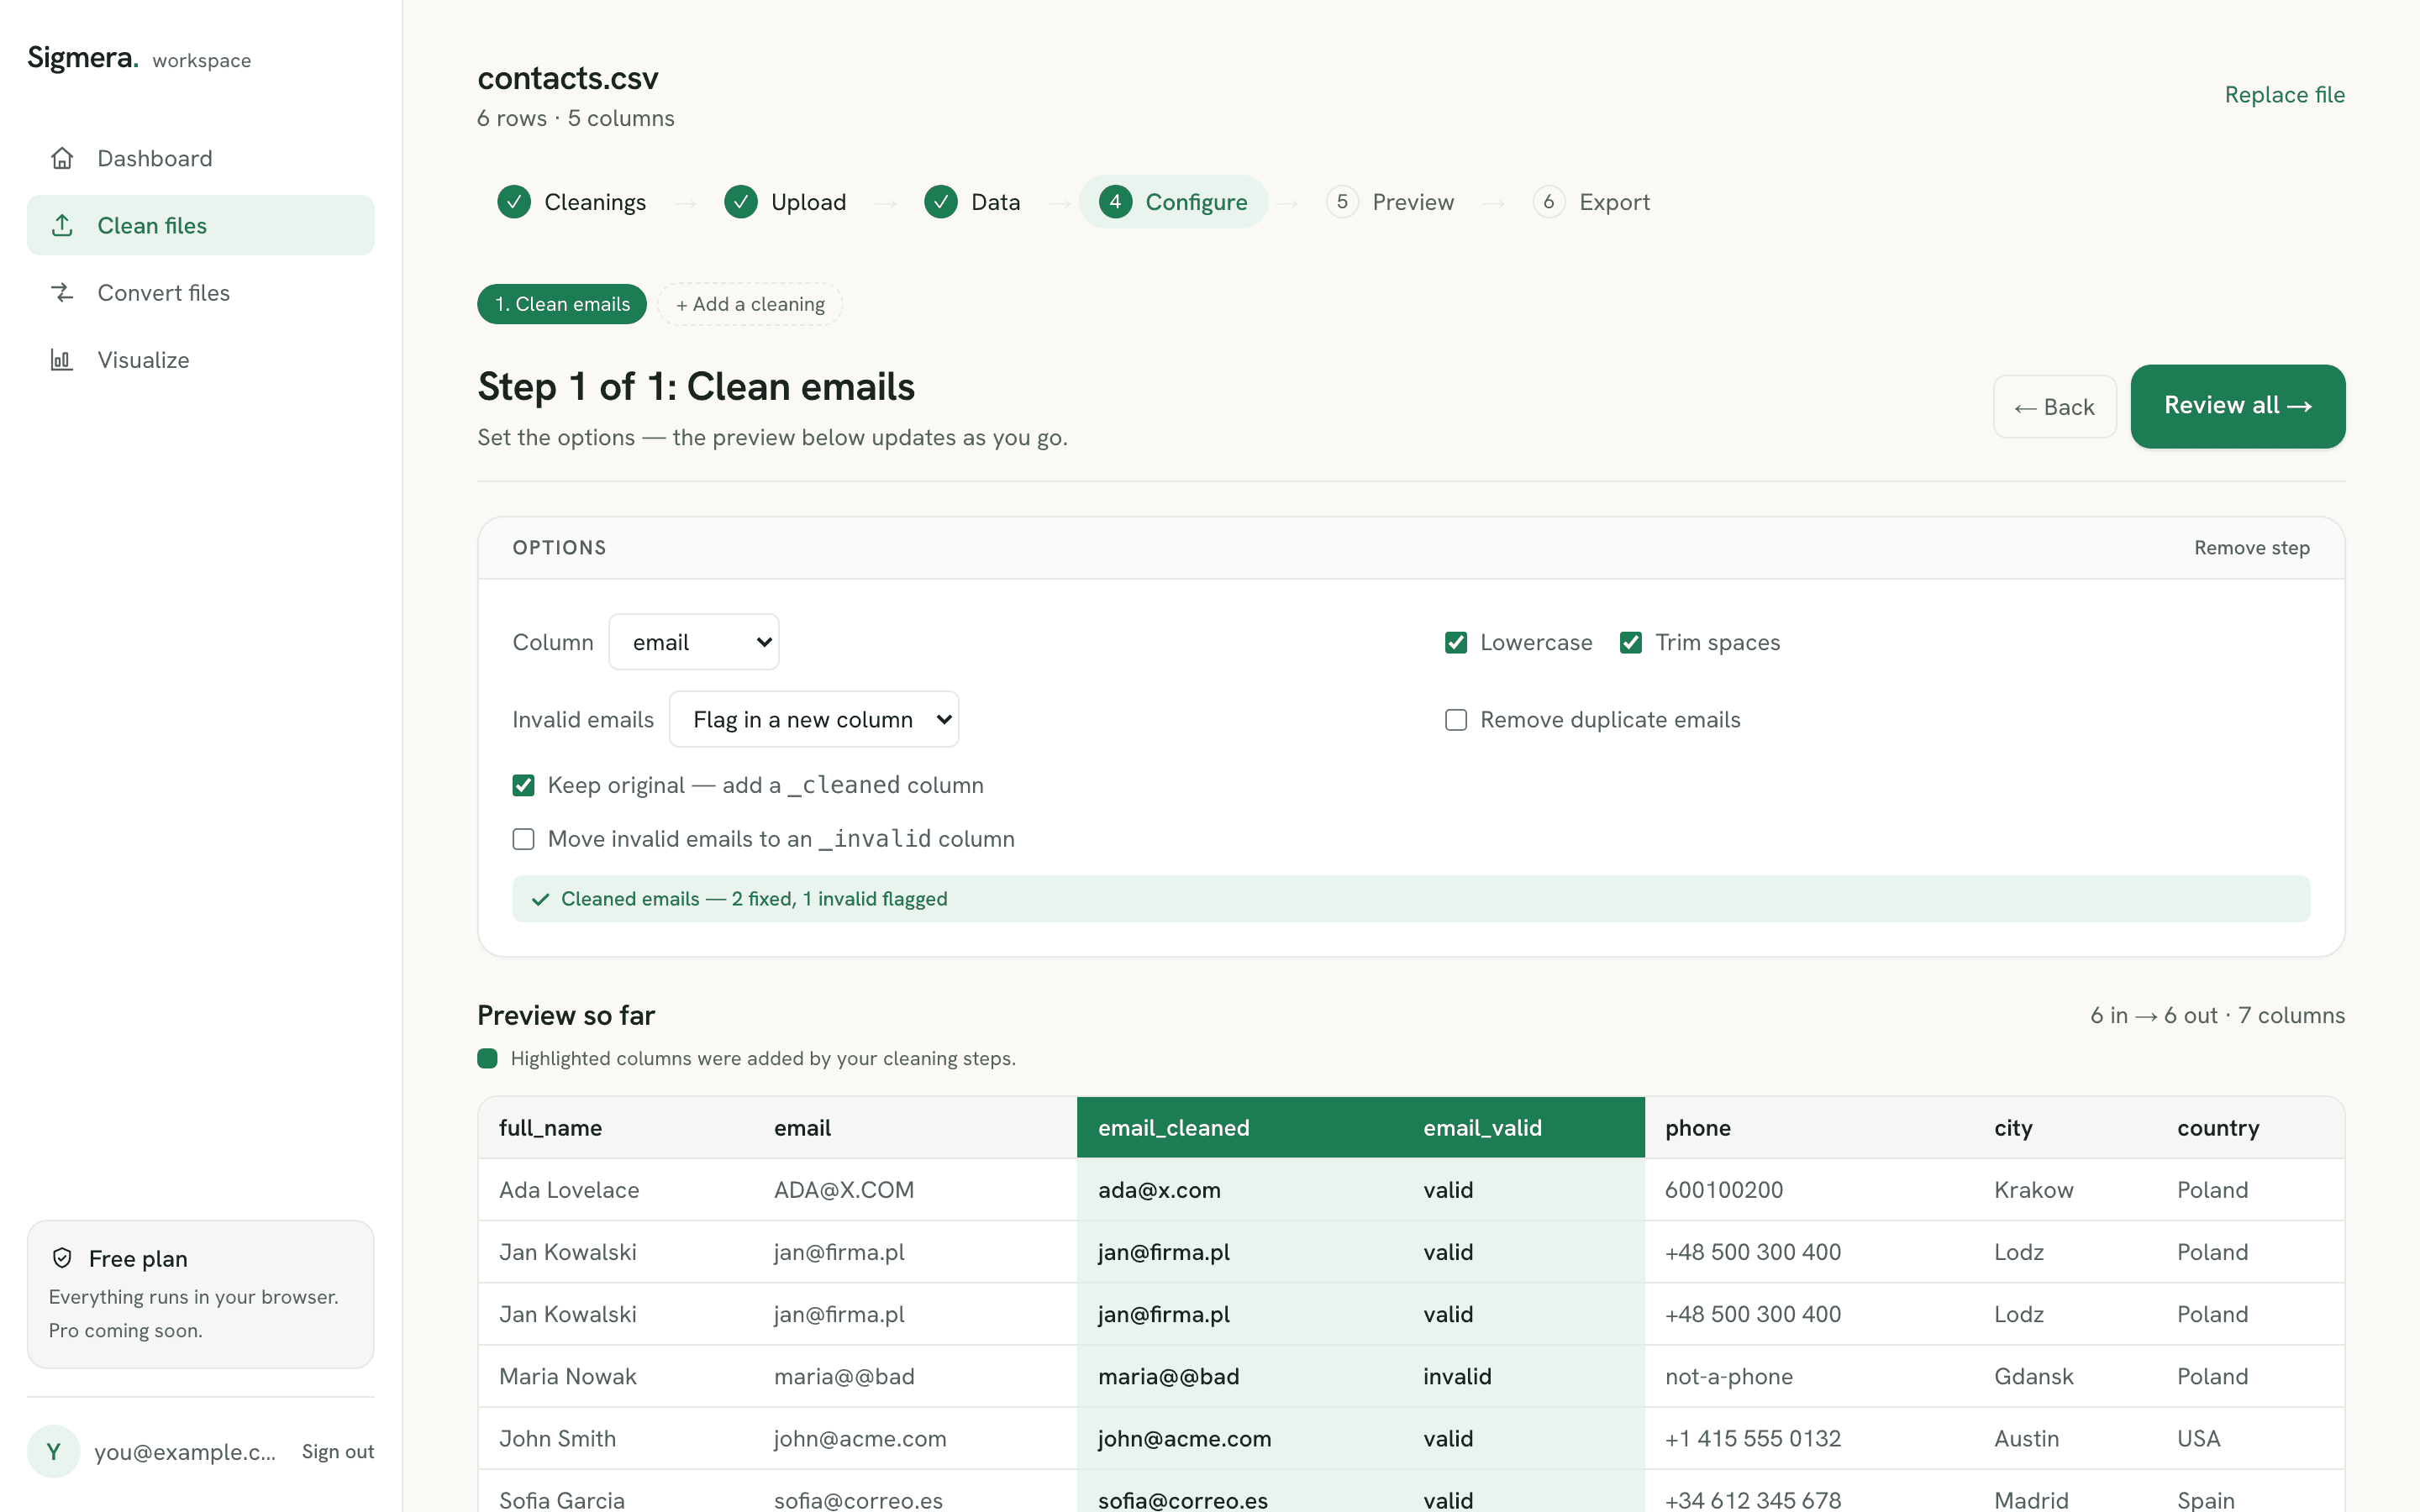Select the Export wizard step
The image size is (2420, 1512).
pyautogui.click(x=1592, y=202)
